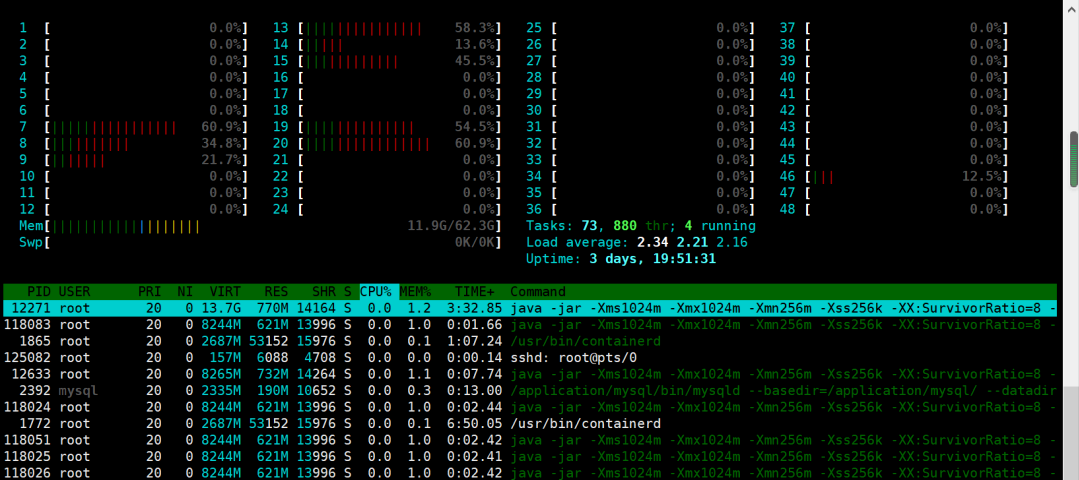The image size is (1079, 480).
Task: Sort by MEM% column header
Action: tap(416, 292)
